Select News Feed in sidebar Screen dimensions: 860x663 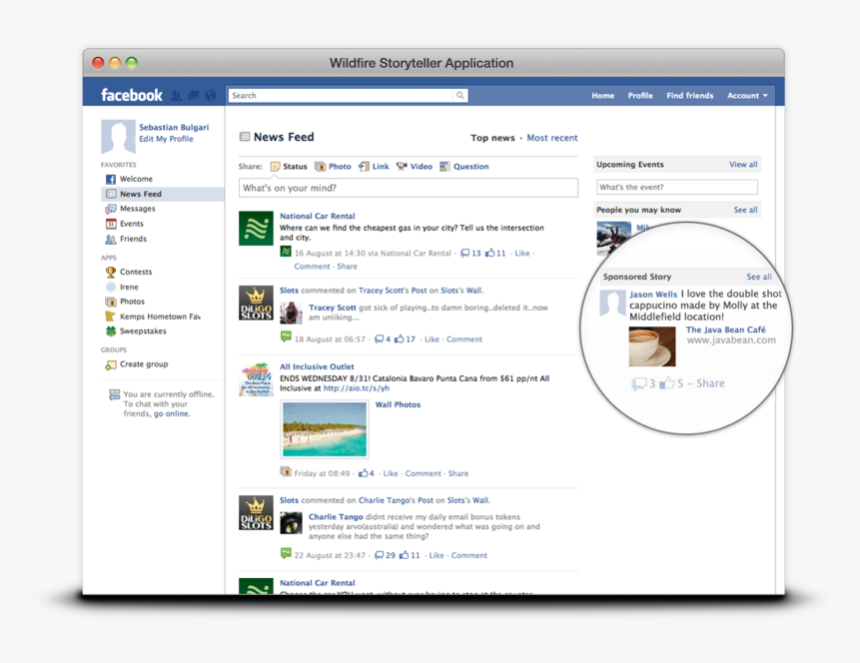(x=163, y=194)
